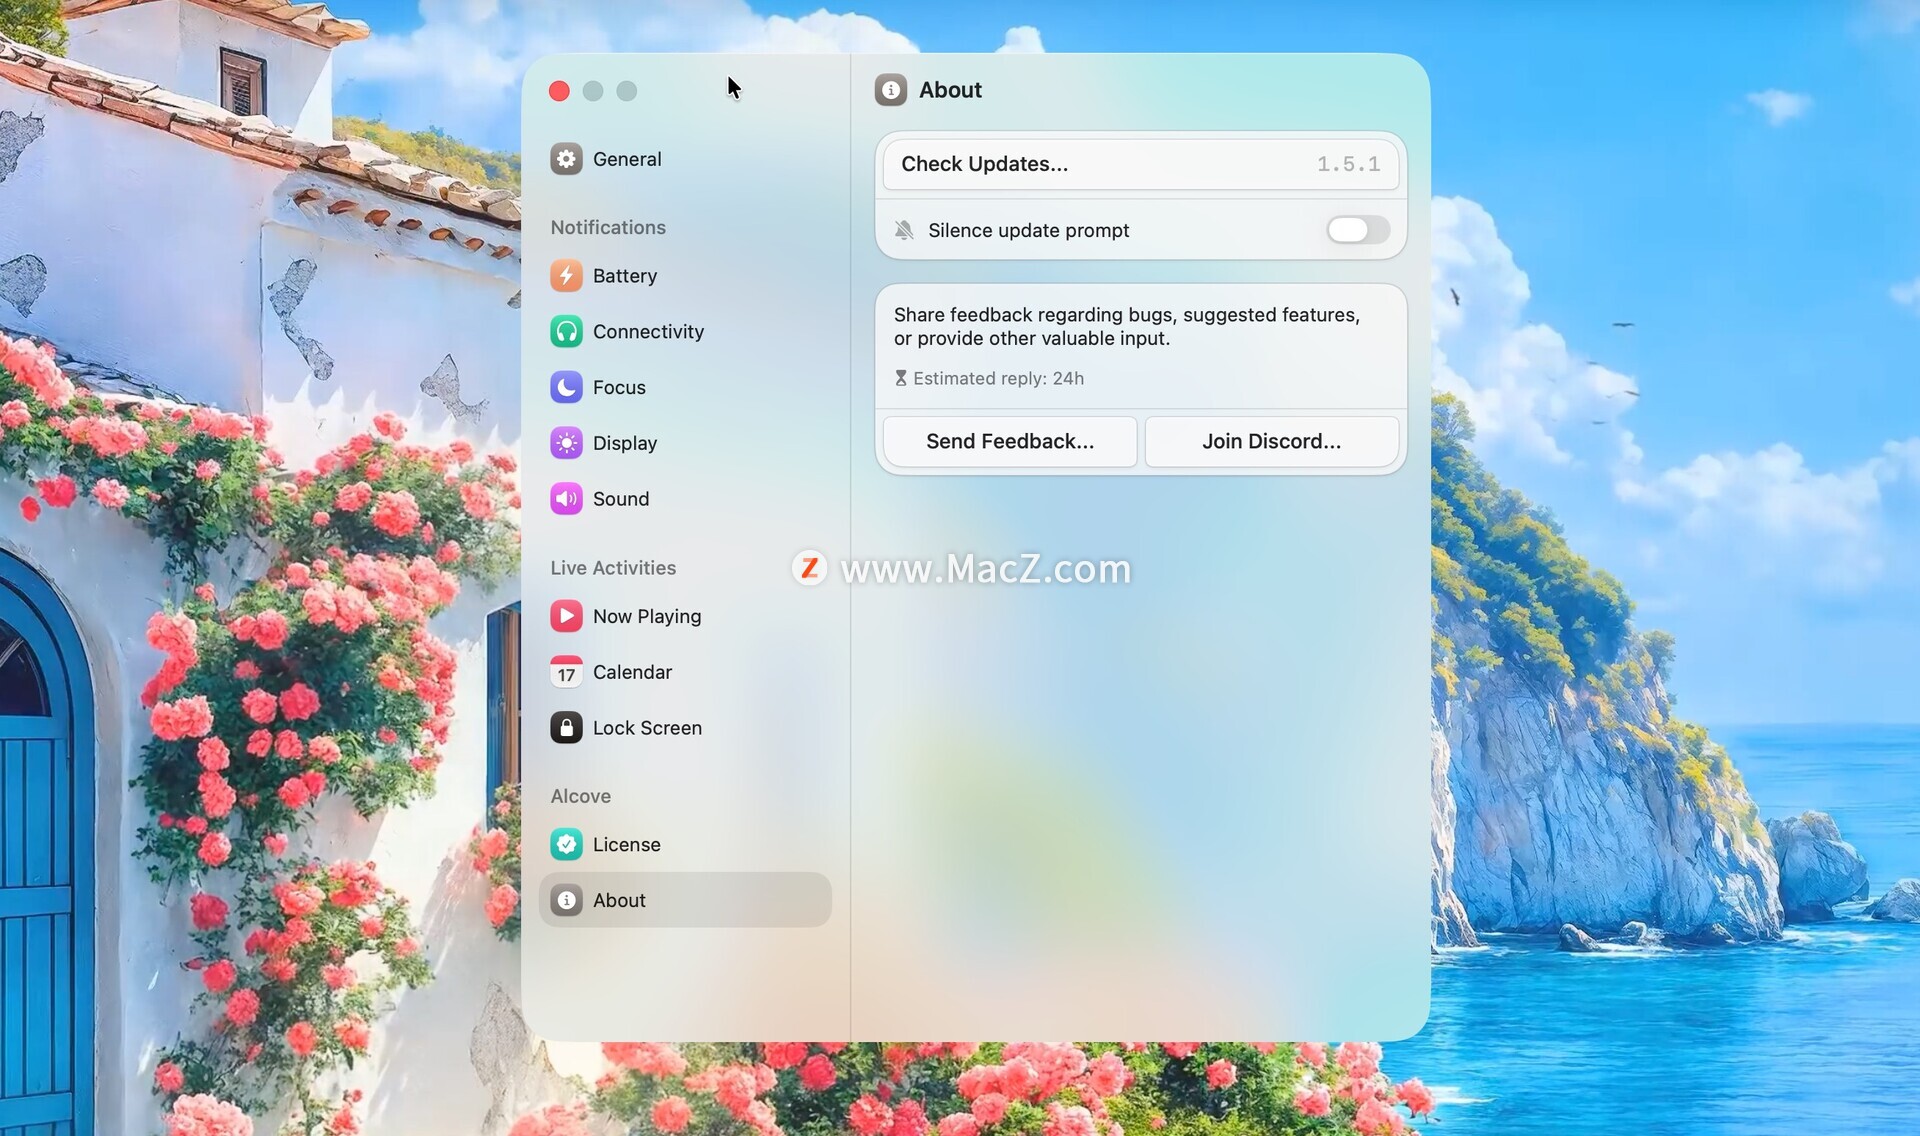Click the License checkmark badge icon
1920x1136 pixels.
(x=566, y=844)
